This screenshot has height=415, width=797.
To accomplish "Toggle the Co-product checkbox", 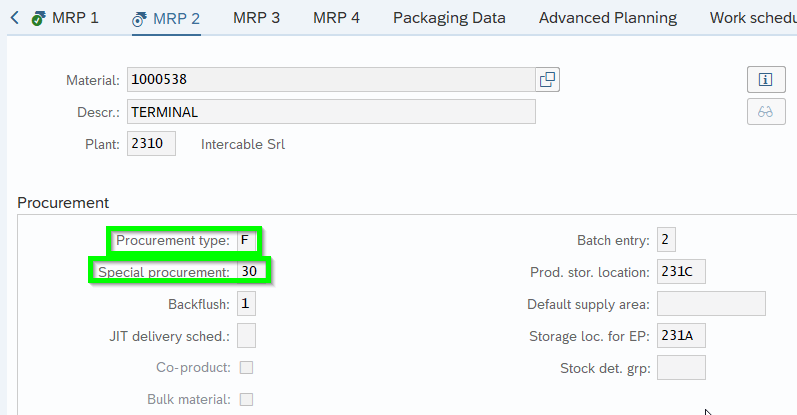I will coord(246,368).
